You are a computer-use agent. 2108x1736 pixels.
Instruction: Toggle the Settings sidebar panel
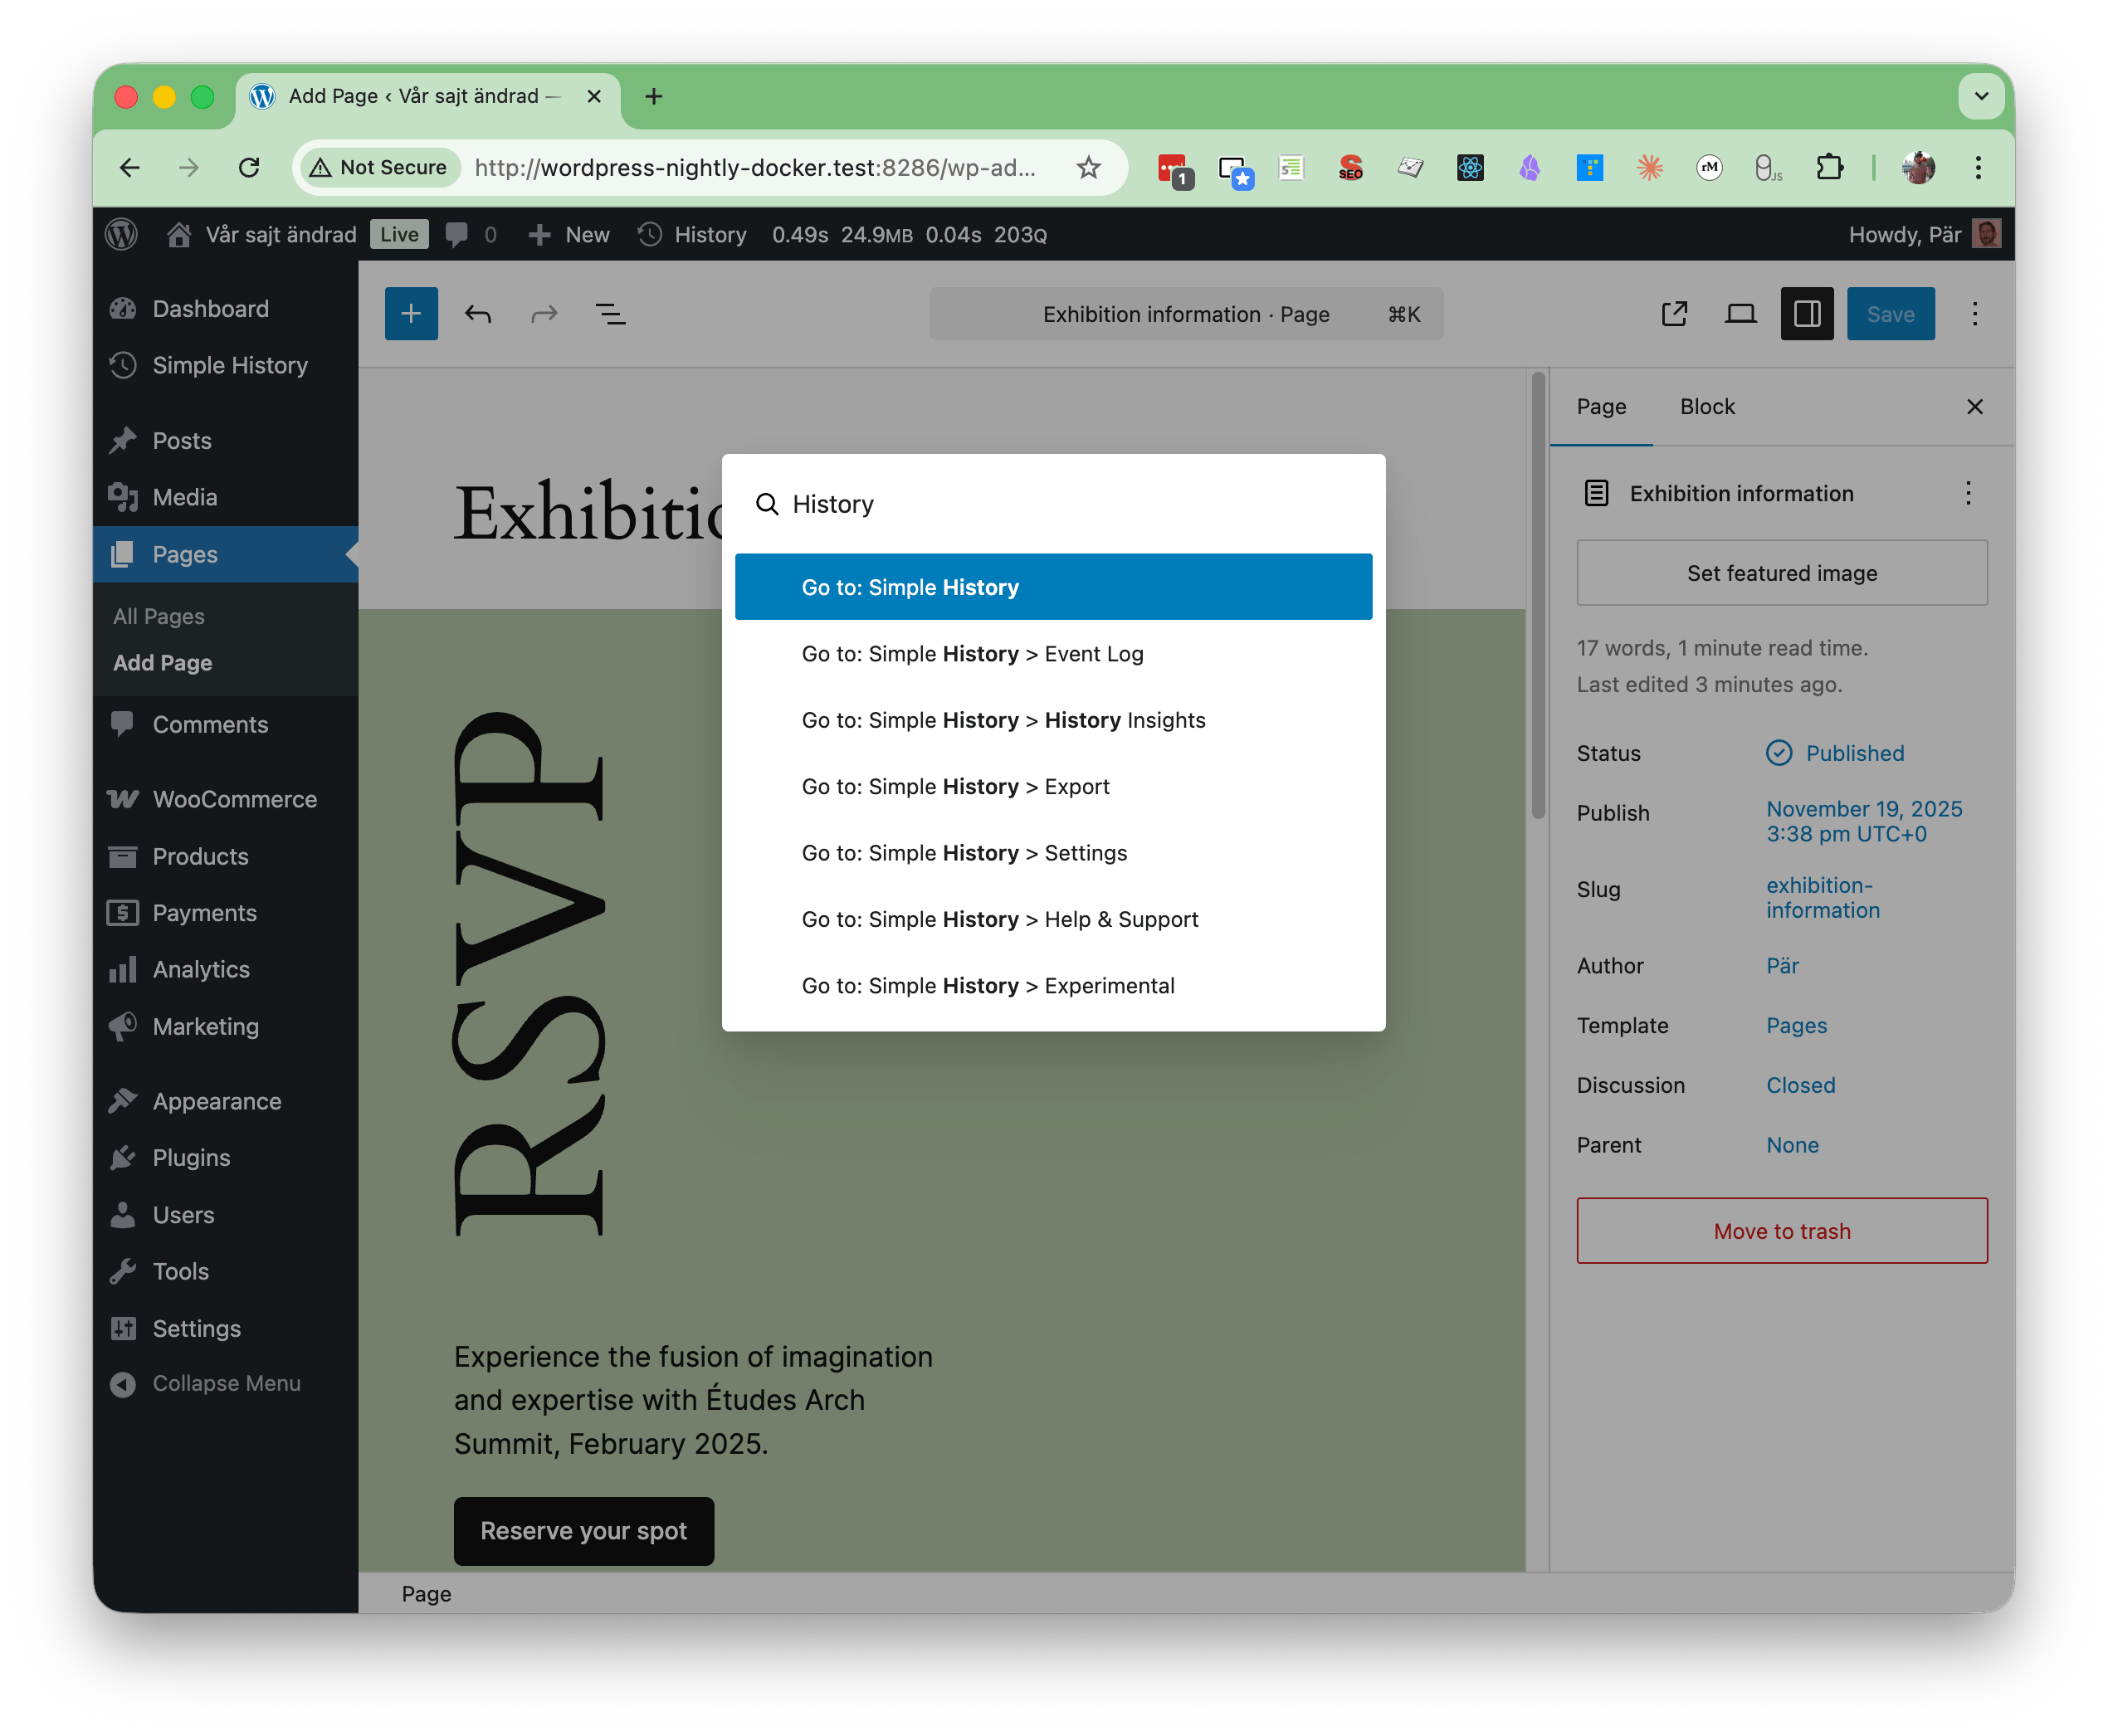pos(1807,313)
